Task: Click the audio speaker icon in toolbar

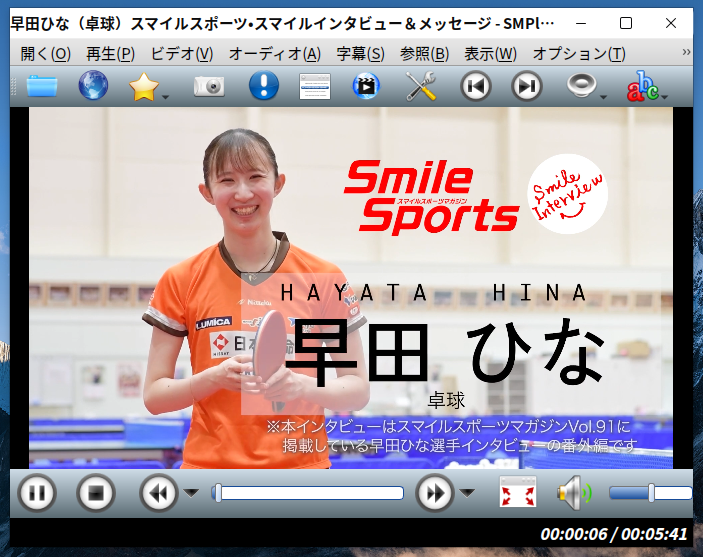Action: (x=581, y=85)
